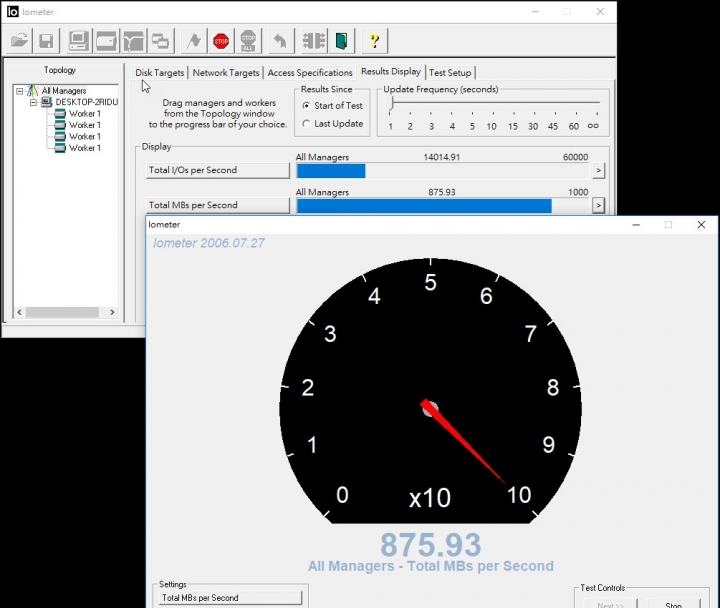Select Last Update radio button

tap(306, 124)
